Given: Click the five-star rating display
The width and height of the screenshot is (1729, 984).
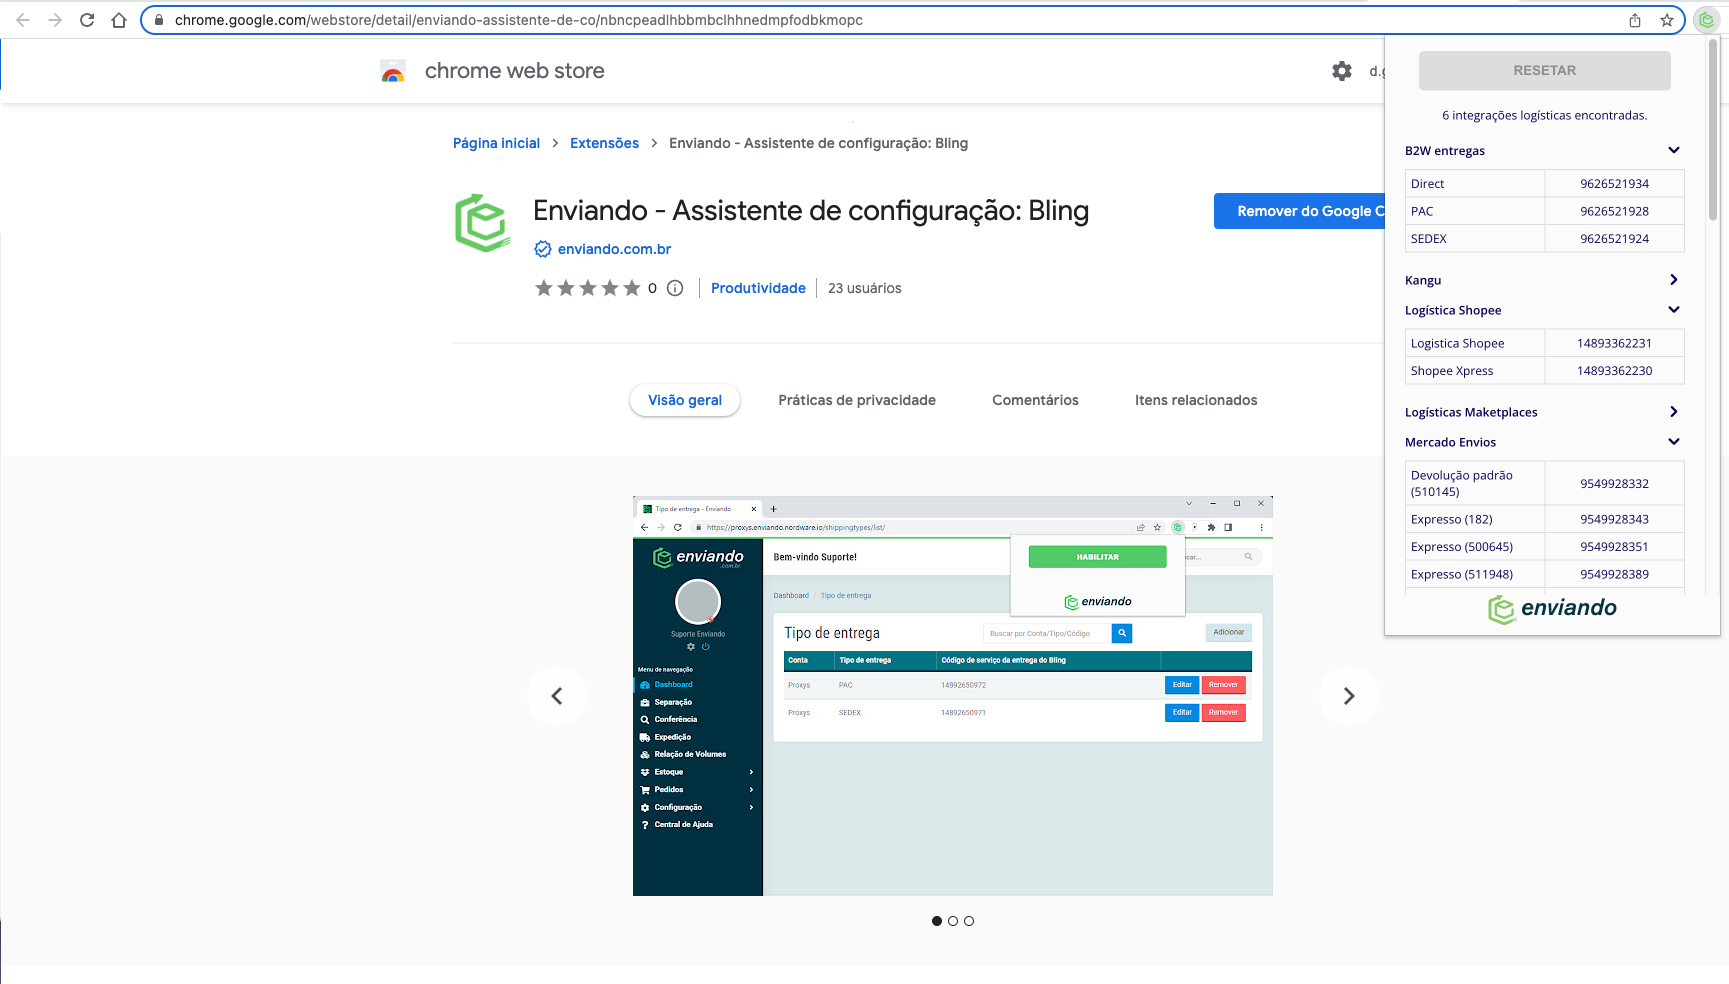Looking at the screenshot, I should click(x=587, y=288).
